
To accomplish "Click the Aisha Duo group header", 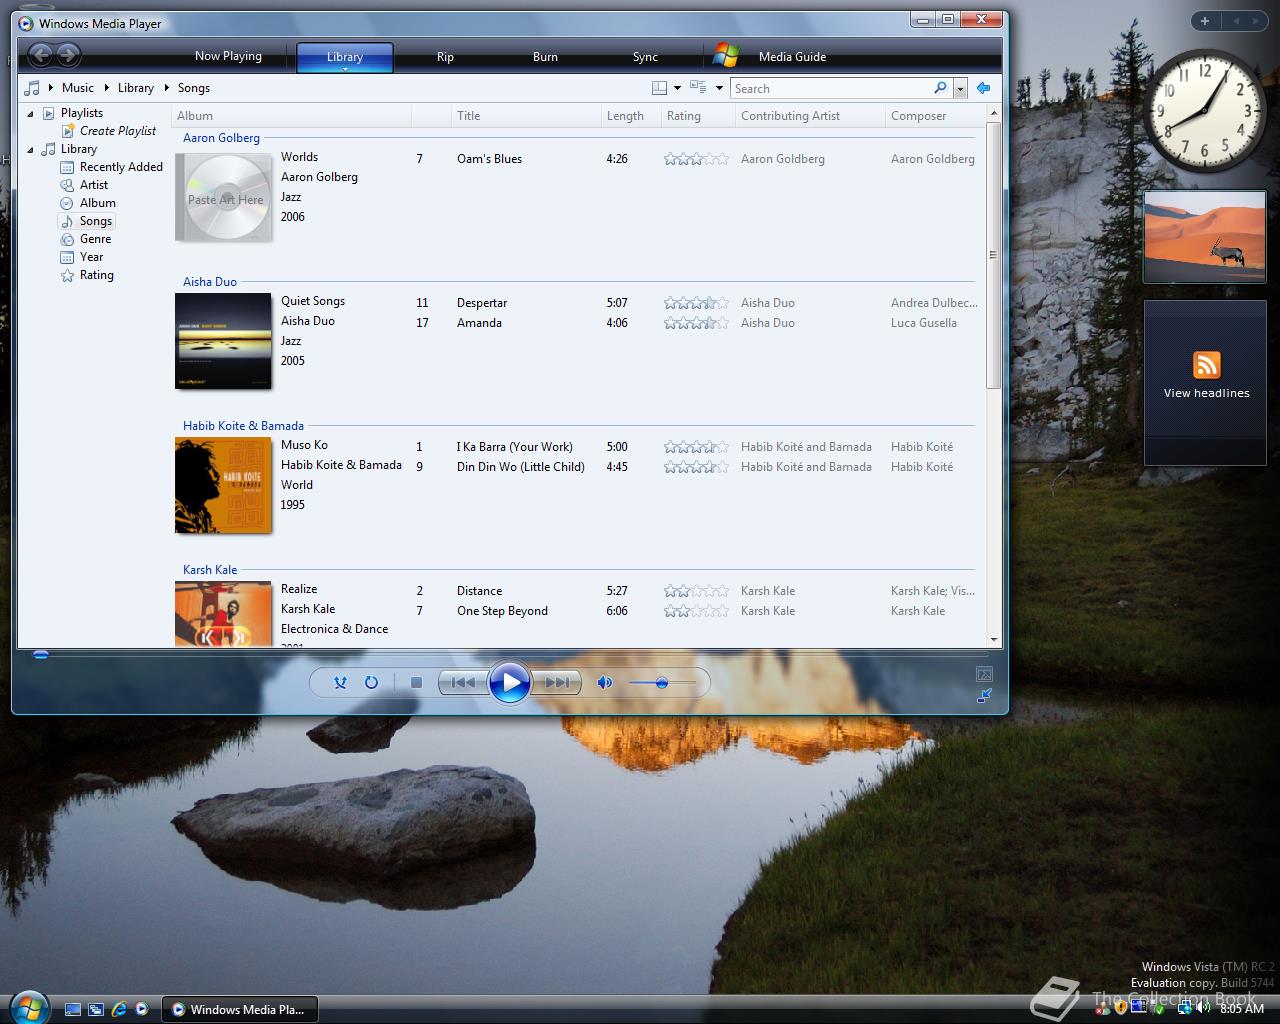I will point(210,282).
